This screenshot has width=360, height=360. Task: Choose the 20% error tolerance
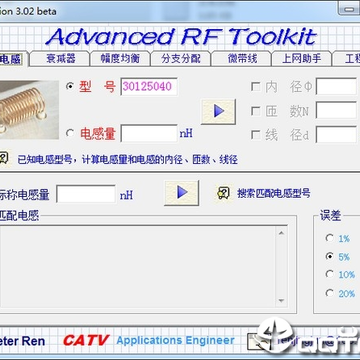point(329,293)
